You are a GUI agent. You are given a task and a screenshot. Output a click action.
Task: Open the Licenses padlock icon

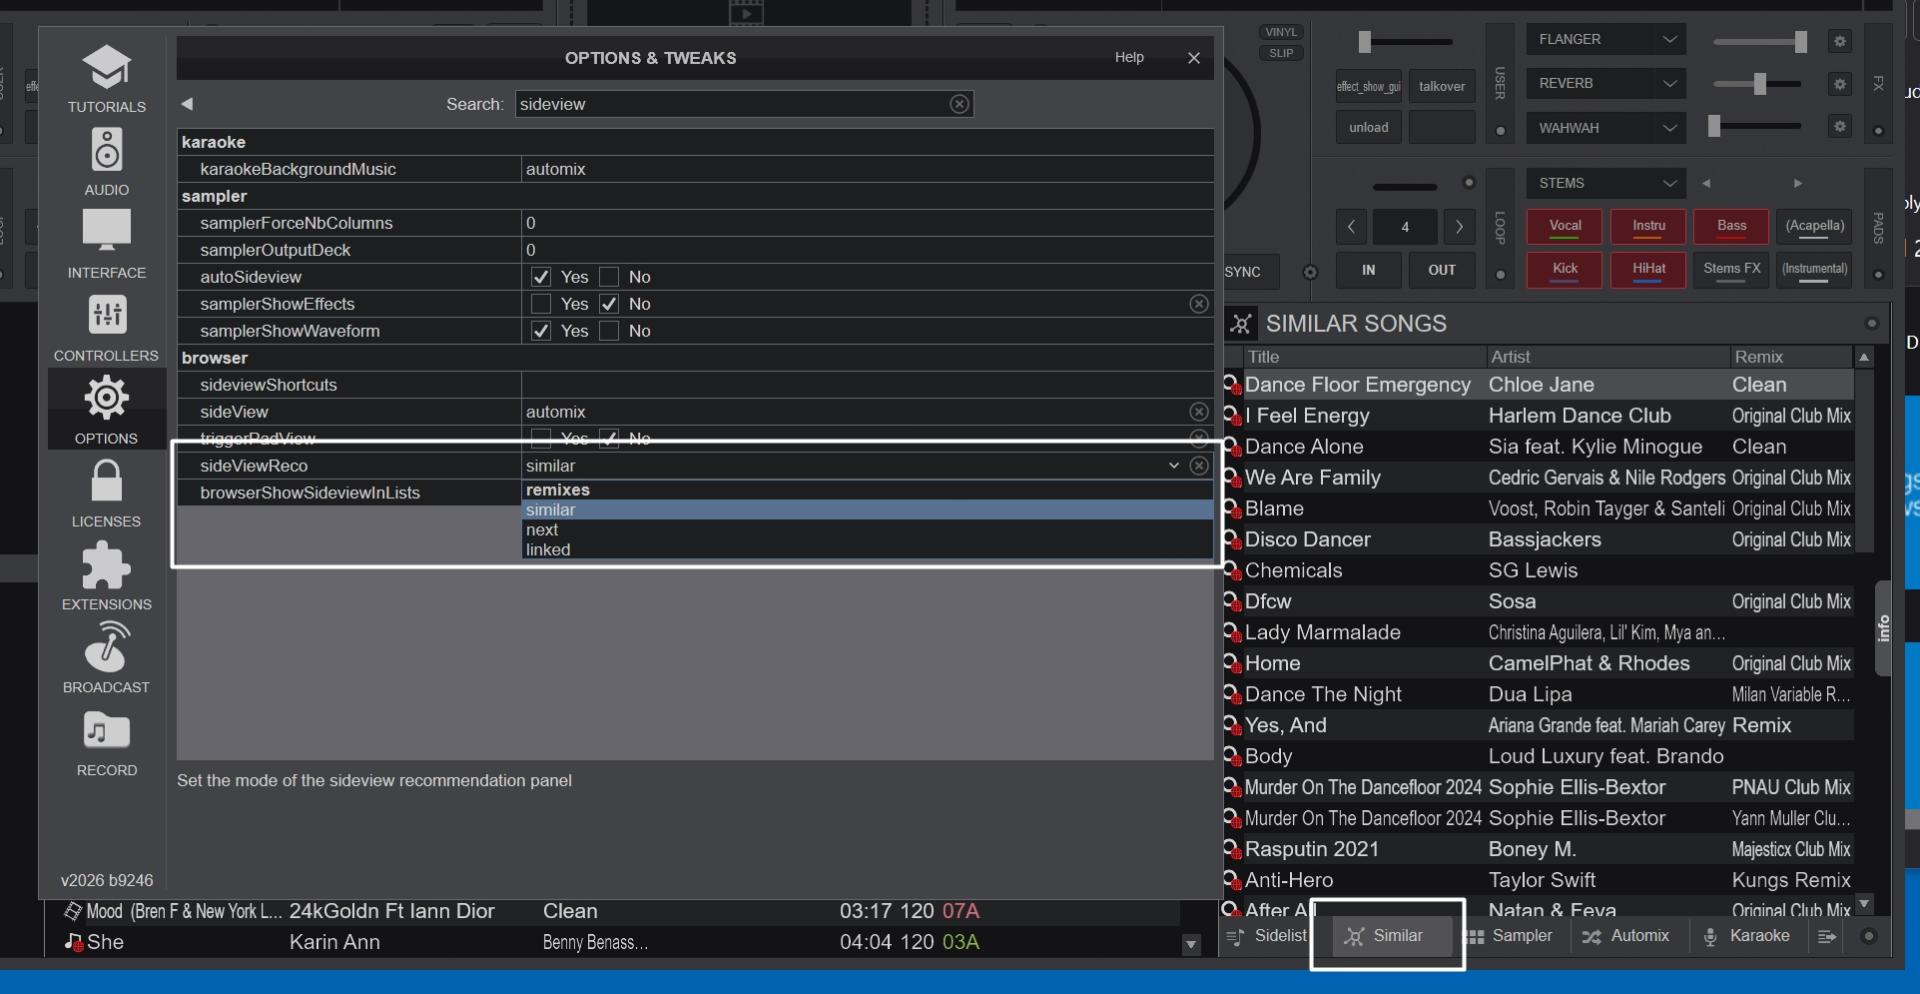106,483
